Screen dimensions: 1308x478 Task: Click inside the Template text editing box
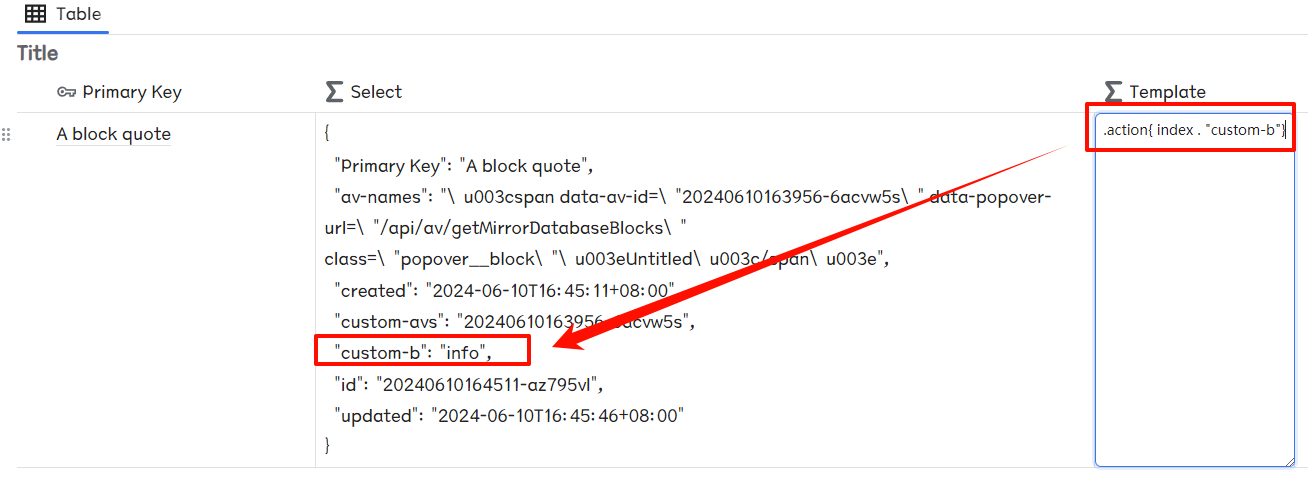coord(1195,300)
